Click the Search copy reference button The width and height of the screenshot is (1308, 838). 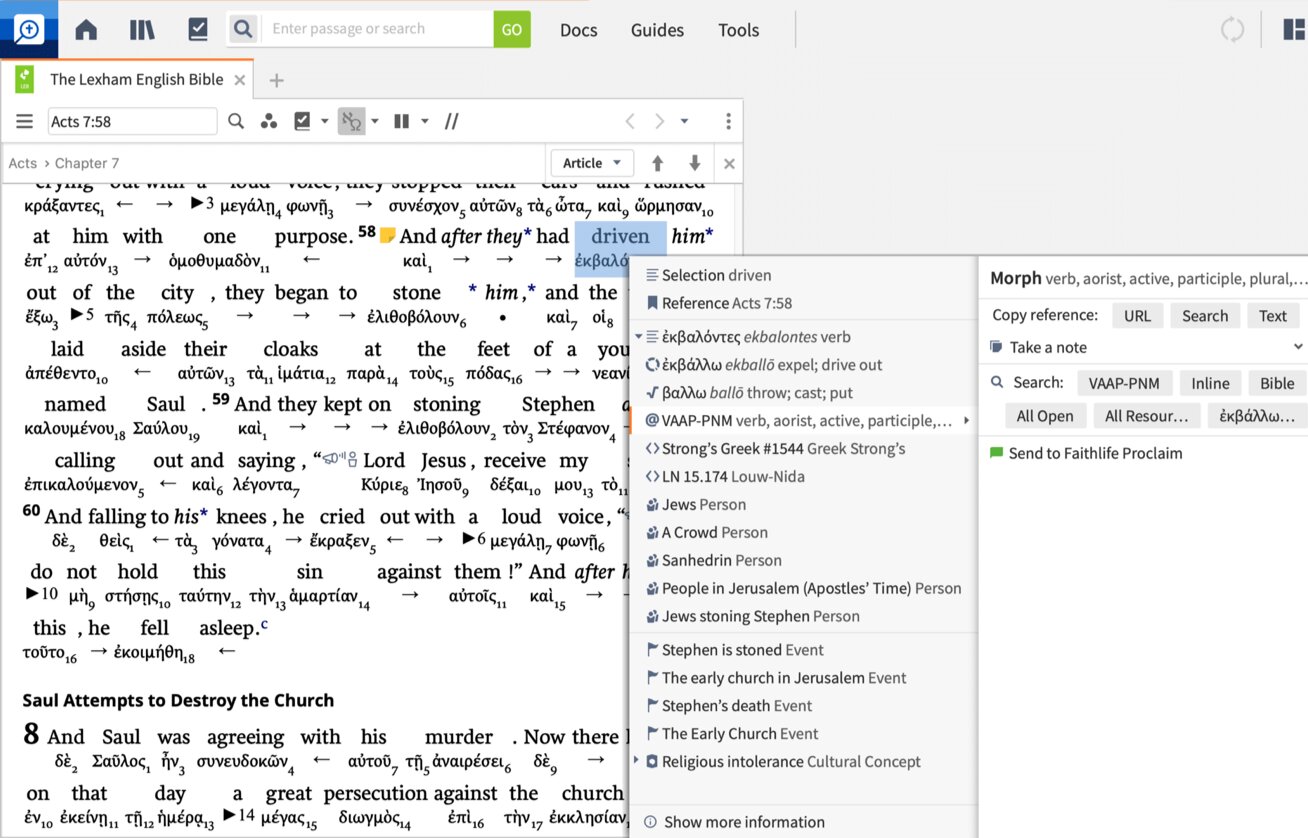click(1205, 316)
